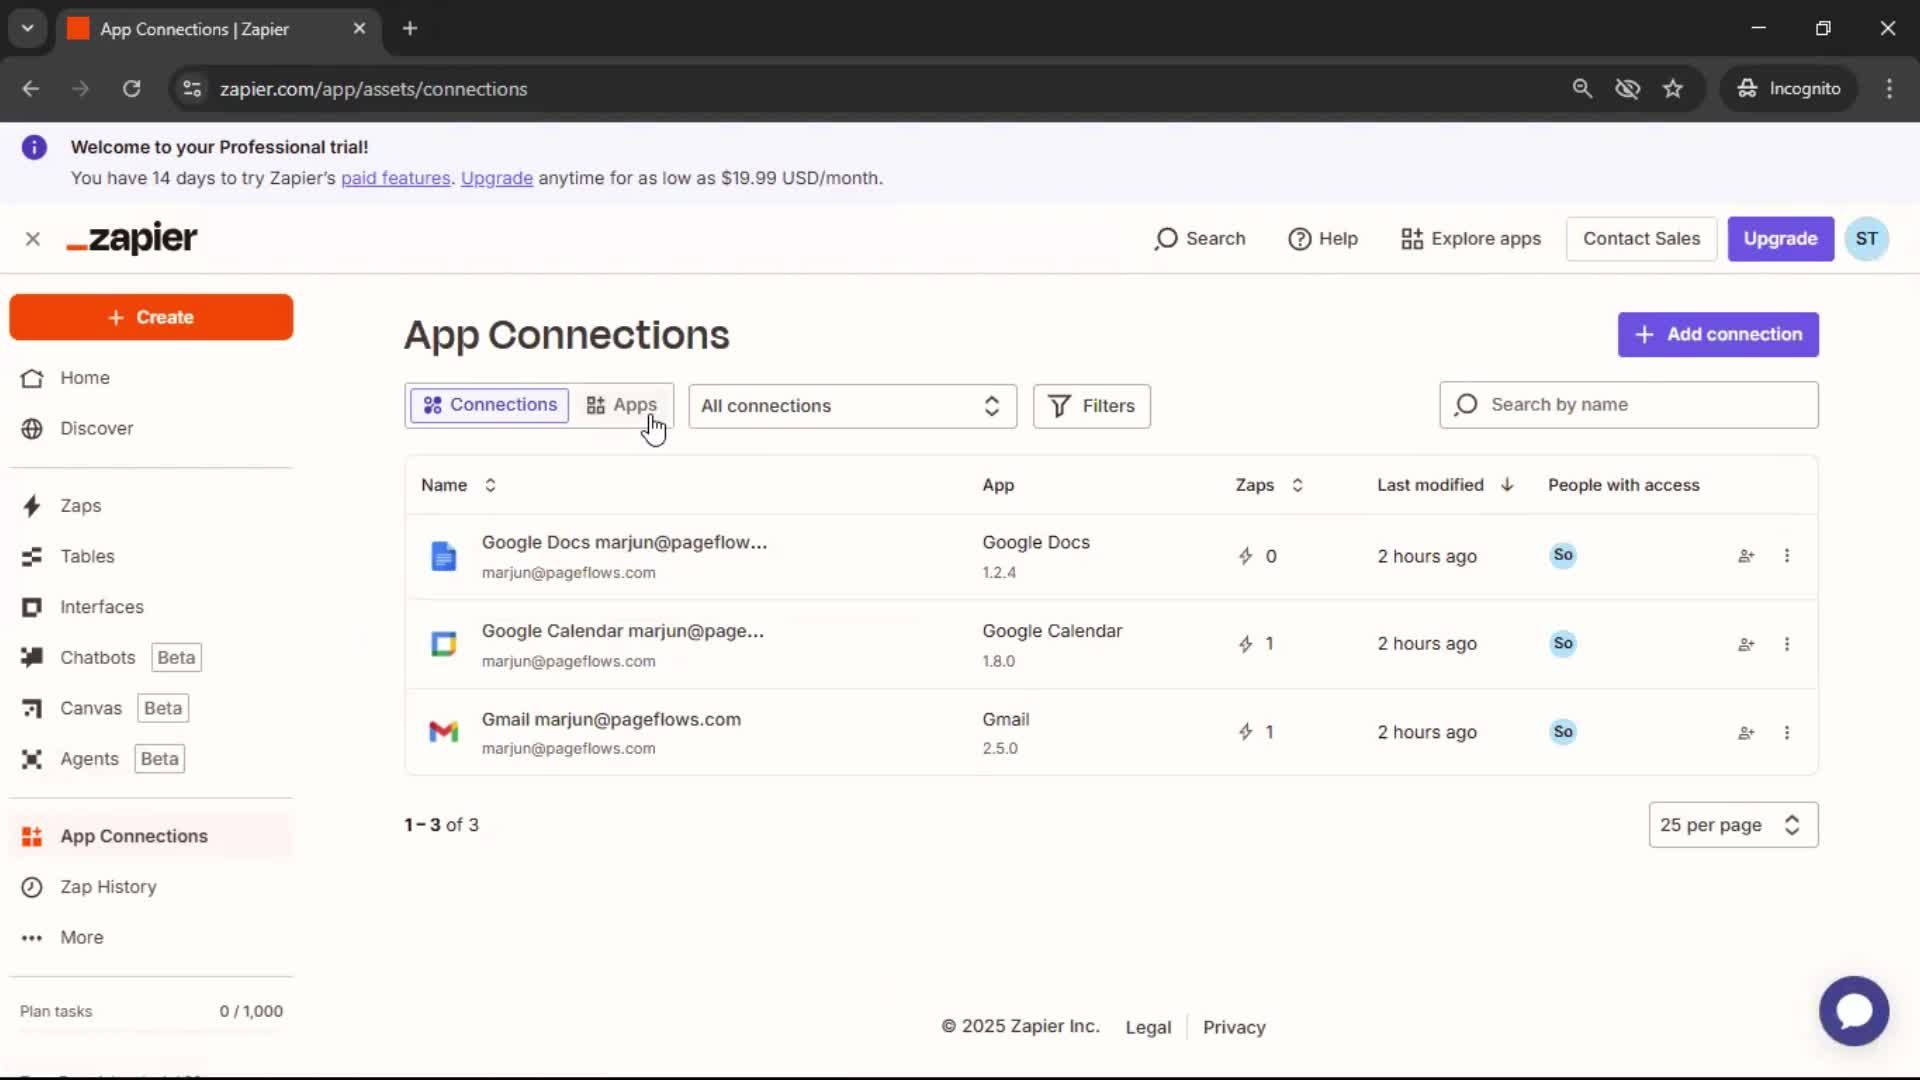Click So avatar in Google Docs row
1920x1080 pixels.
point(1563,555)
